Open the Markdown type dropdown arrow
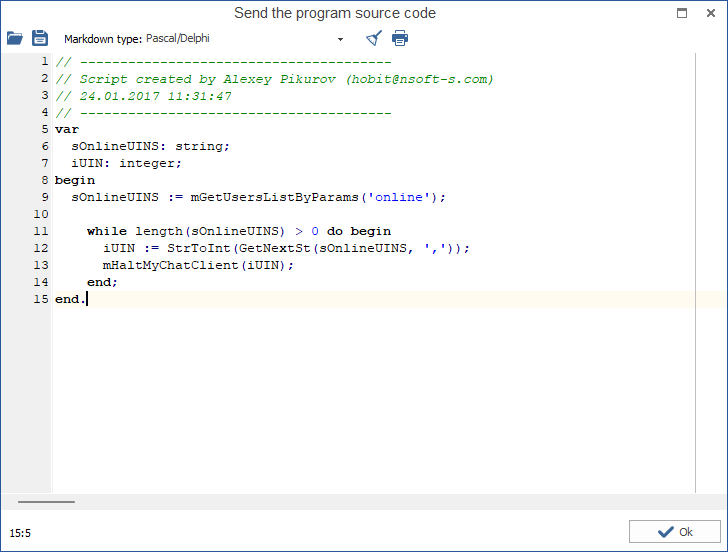728x552 pixels. click(340, 39)
